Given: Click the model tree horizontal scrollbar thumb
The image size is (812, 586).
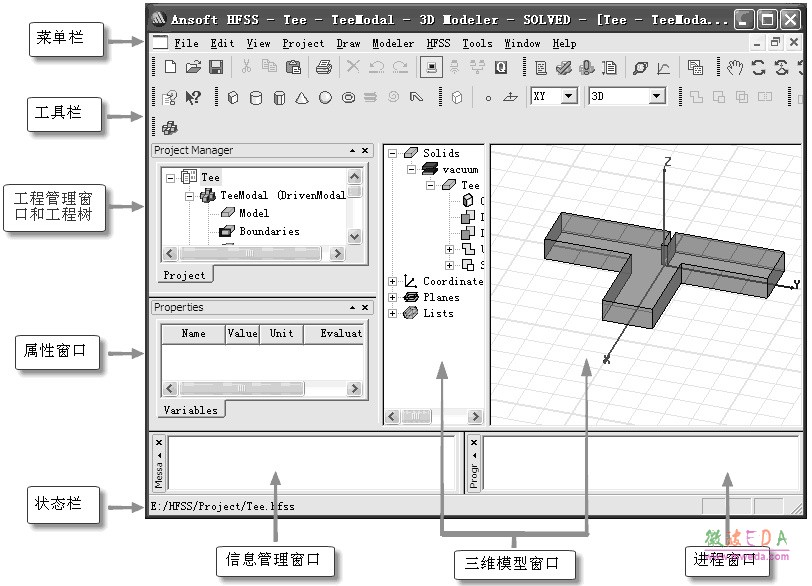Looking at the screenshot, I should 416,416.
